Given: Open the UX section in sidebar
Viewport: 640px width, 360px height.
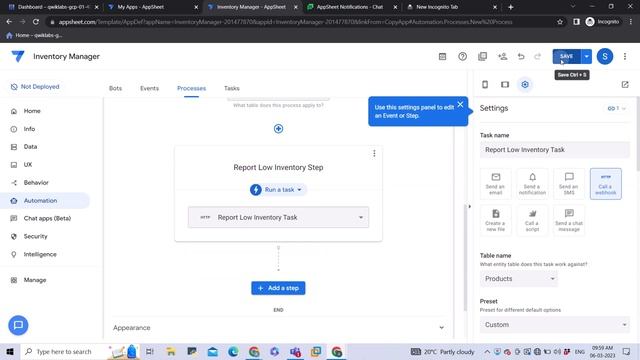Looking at the screenshot, I should point(28,164).
